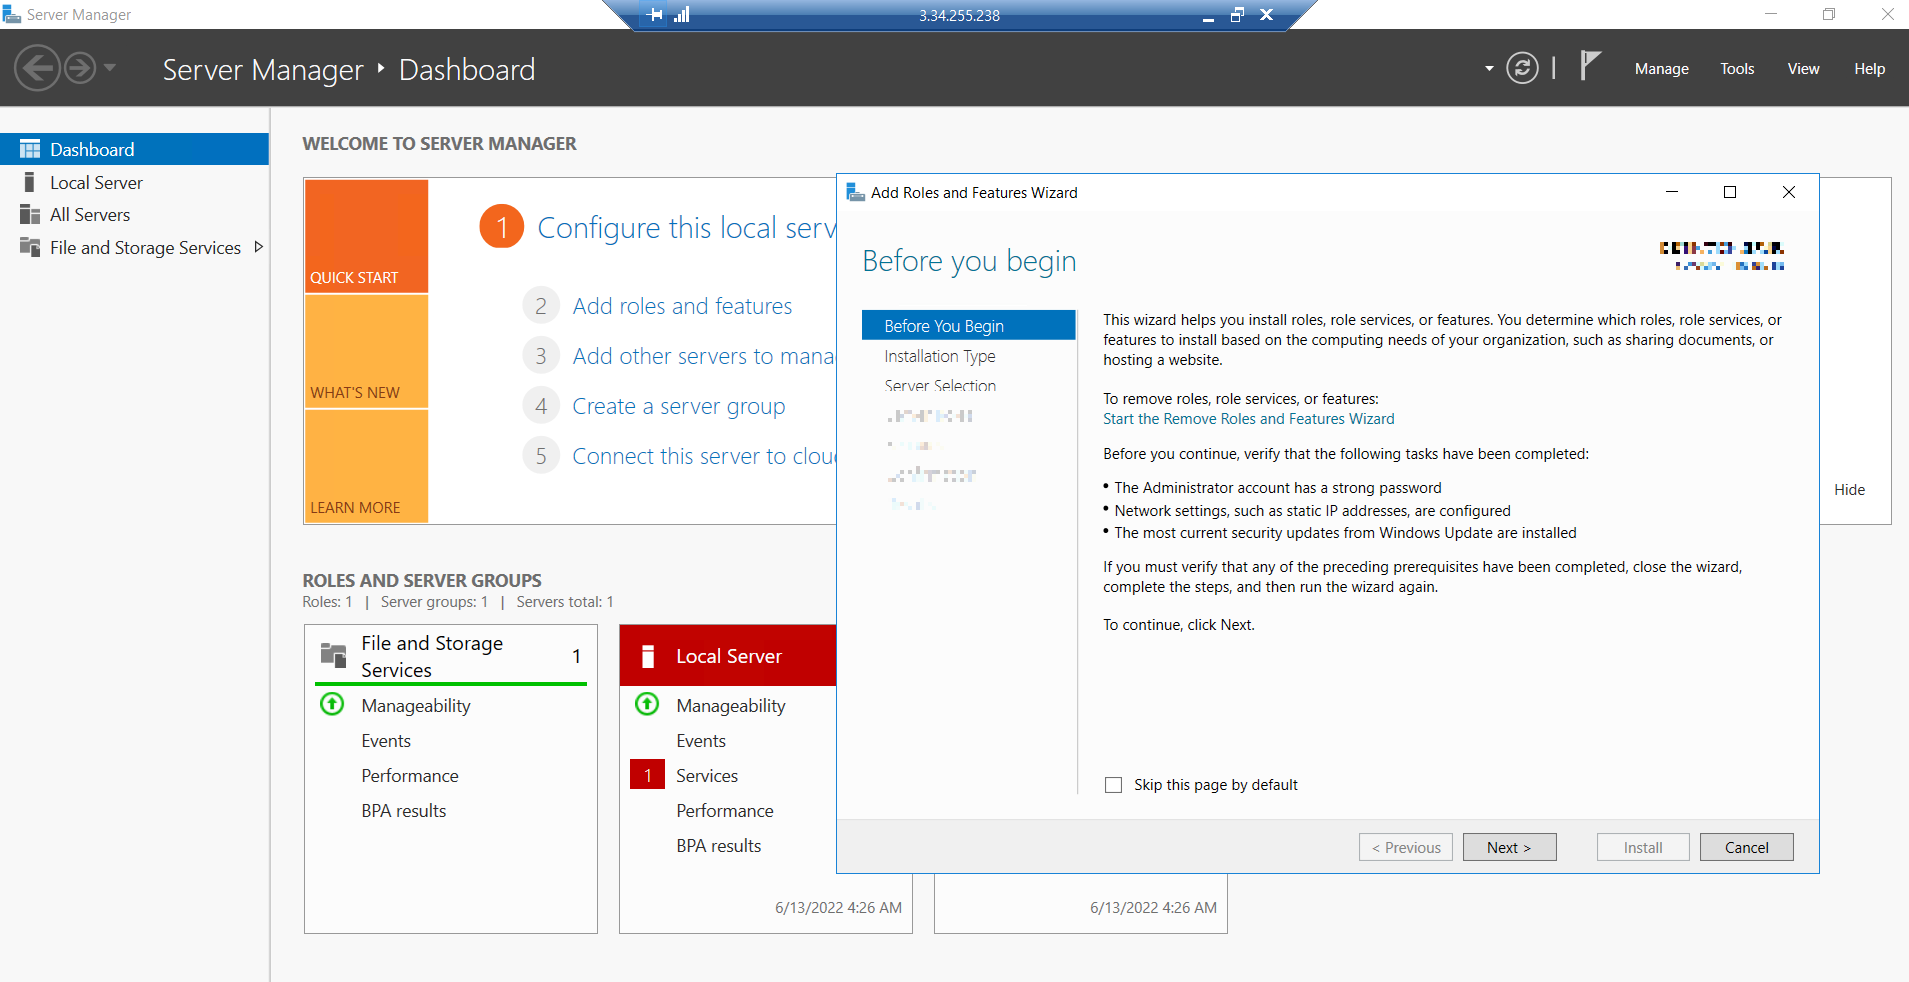1909x982 pixels.
Task: Maximize the Add Roles and Features Wizard
Action: coord(1730,192)
